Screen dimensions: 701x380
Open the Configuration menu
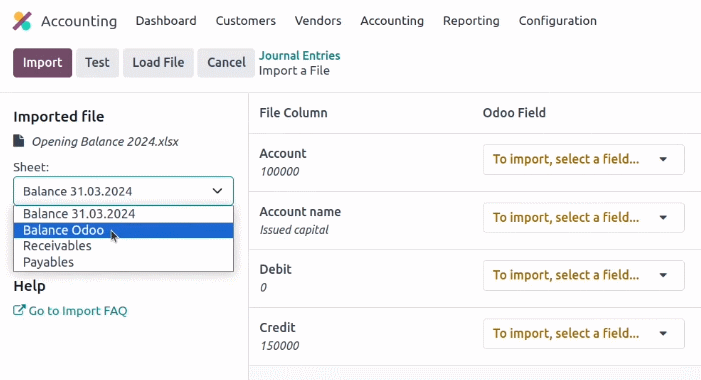(x=557, y=21)
